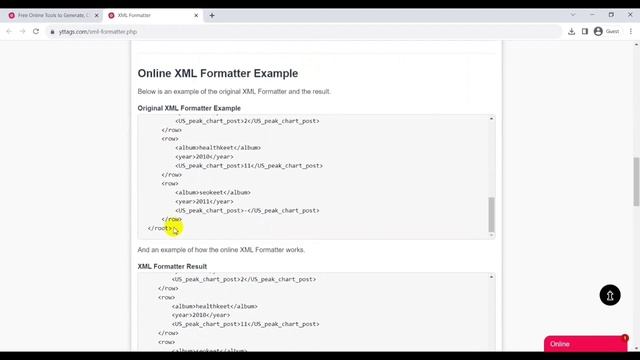Click the closing </root> tag text
Image resolution: width=640 pixels, height=360 pixels.
coord(160,228)
